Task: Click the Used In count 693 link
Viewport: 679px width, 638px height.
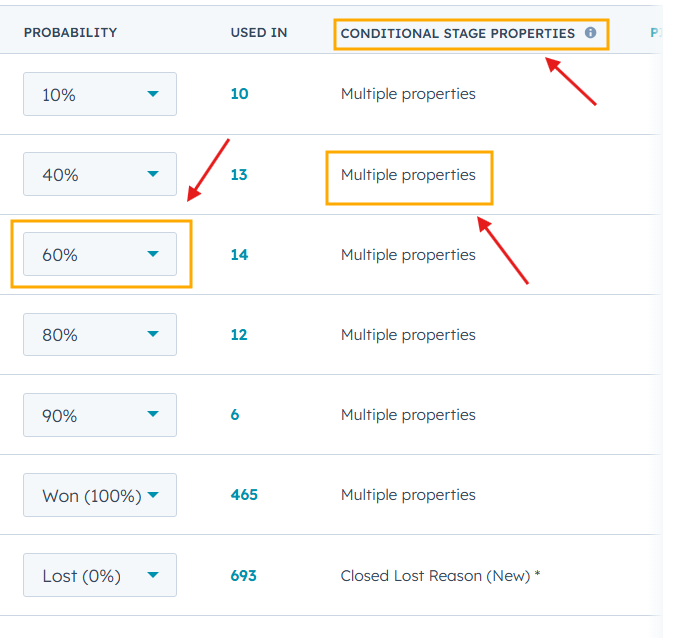Action: (244, 575)
